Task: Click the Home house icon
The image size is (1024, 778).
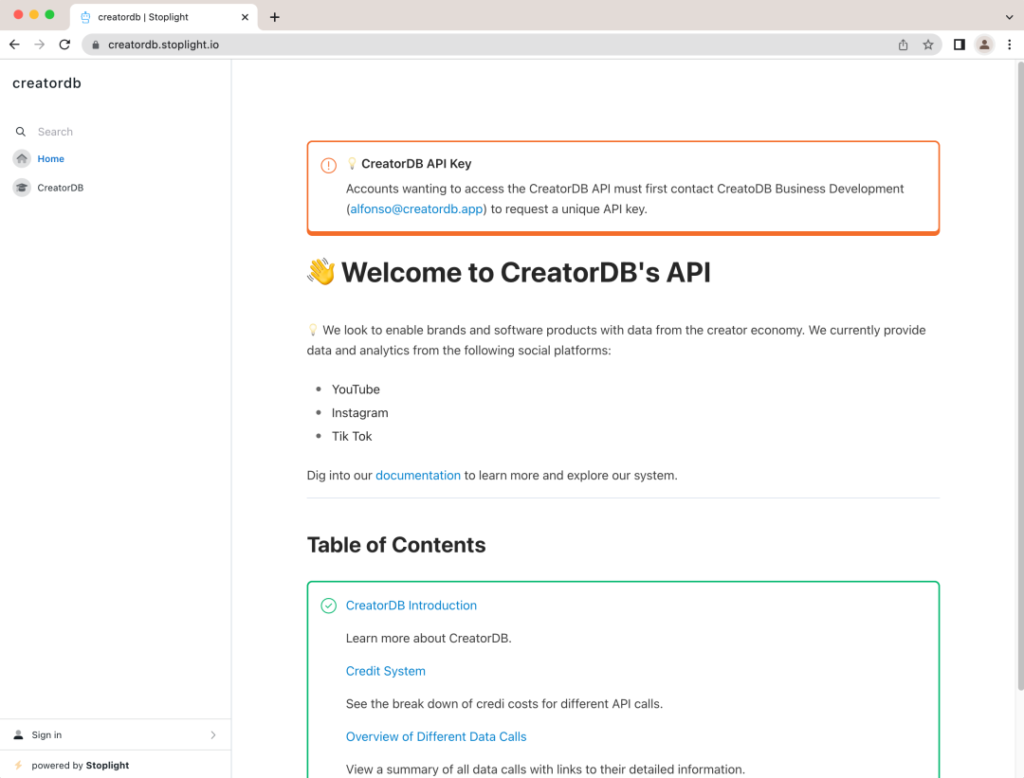Action: tap(22, 159)
